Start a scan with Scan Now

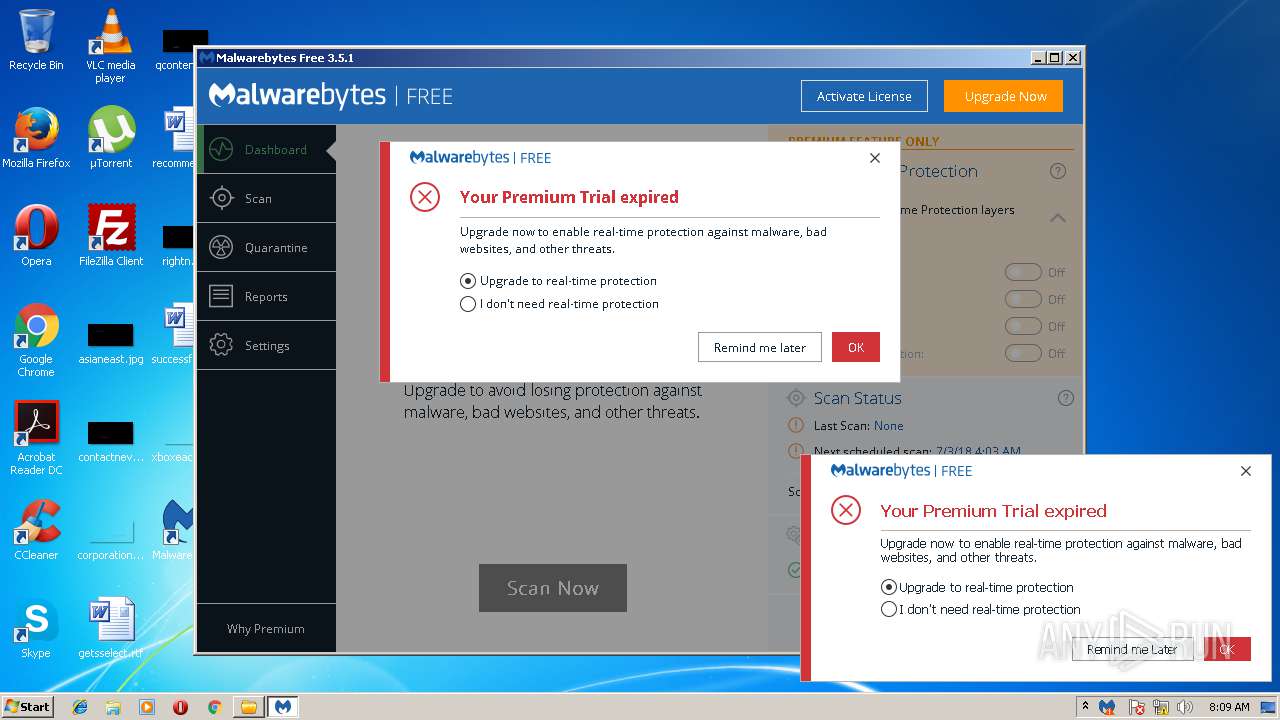(553, 588)
